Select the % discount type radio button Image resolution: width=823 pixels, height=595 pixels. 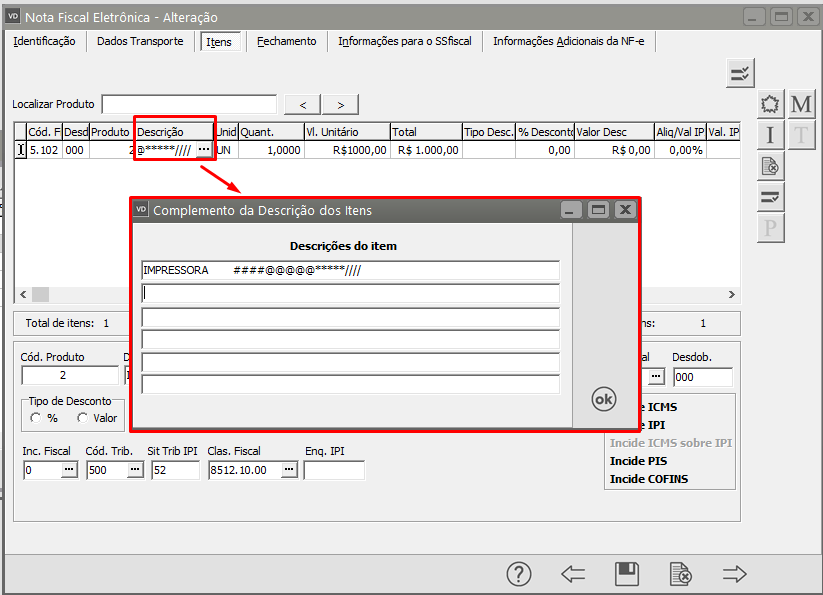coord(37,418)
